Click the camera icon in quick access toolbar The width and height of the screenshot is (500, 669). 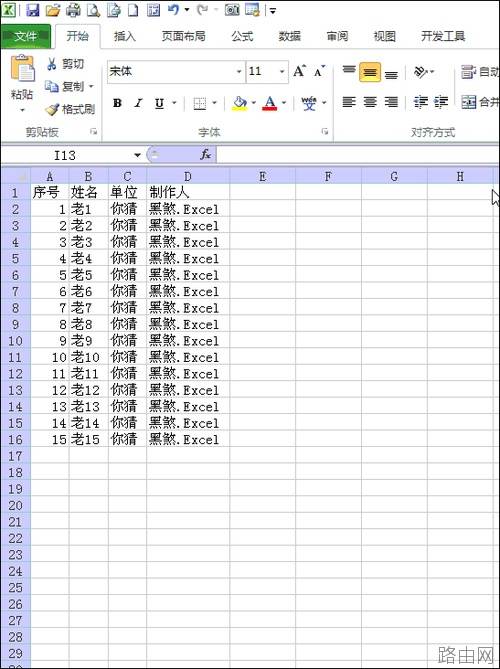(x=232, y=9)
